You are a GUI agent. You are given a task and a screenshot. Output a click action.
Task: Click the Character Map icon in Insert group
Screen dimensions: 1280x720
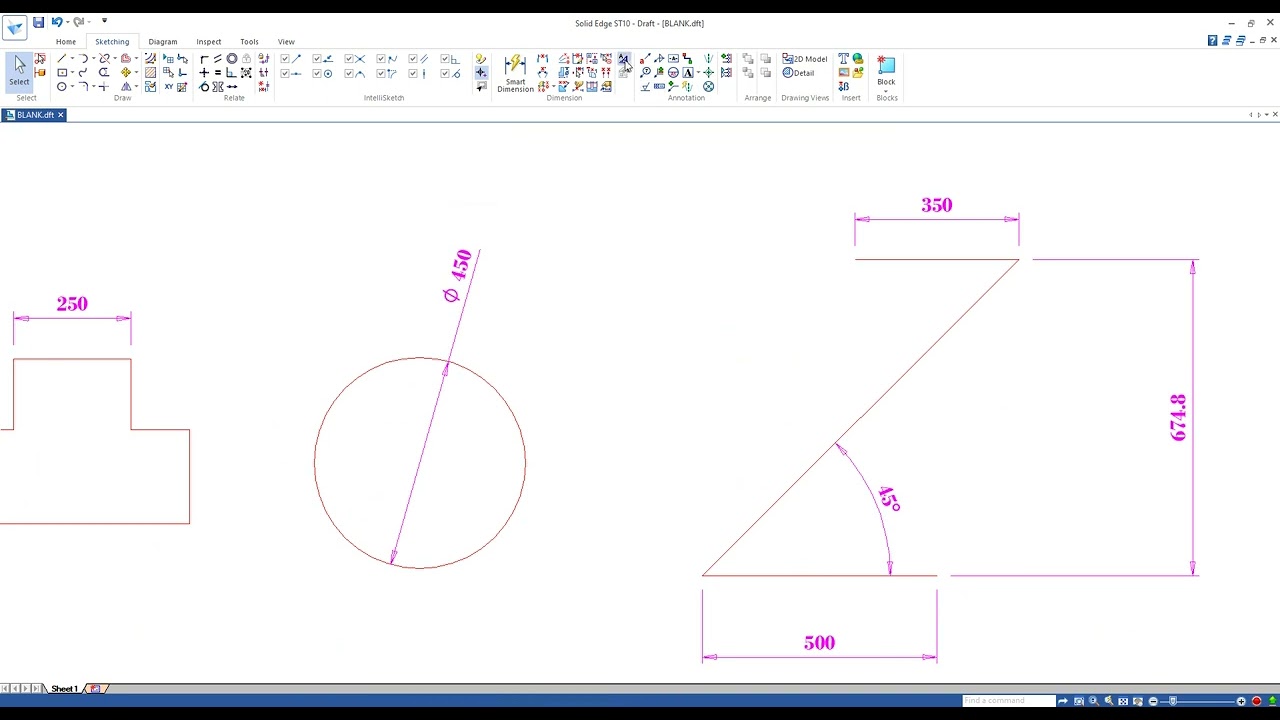pos(843,86)
